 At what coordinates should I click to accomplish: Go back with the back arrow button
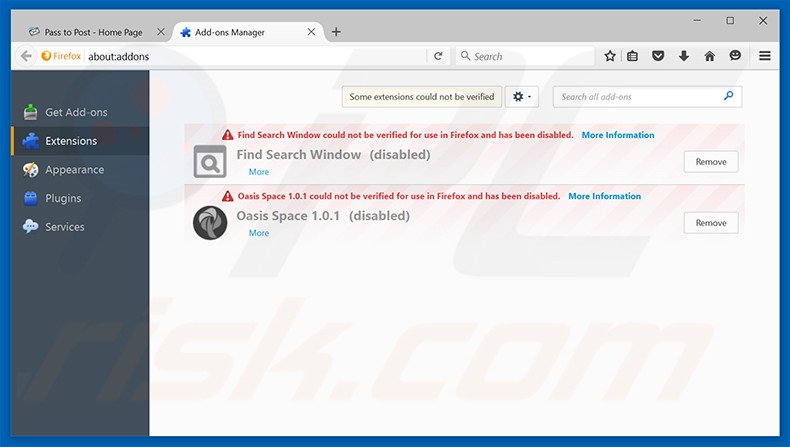click(x=26, y=56)
